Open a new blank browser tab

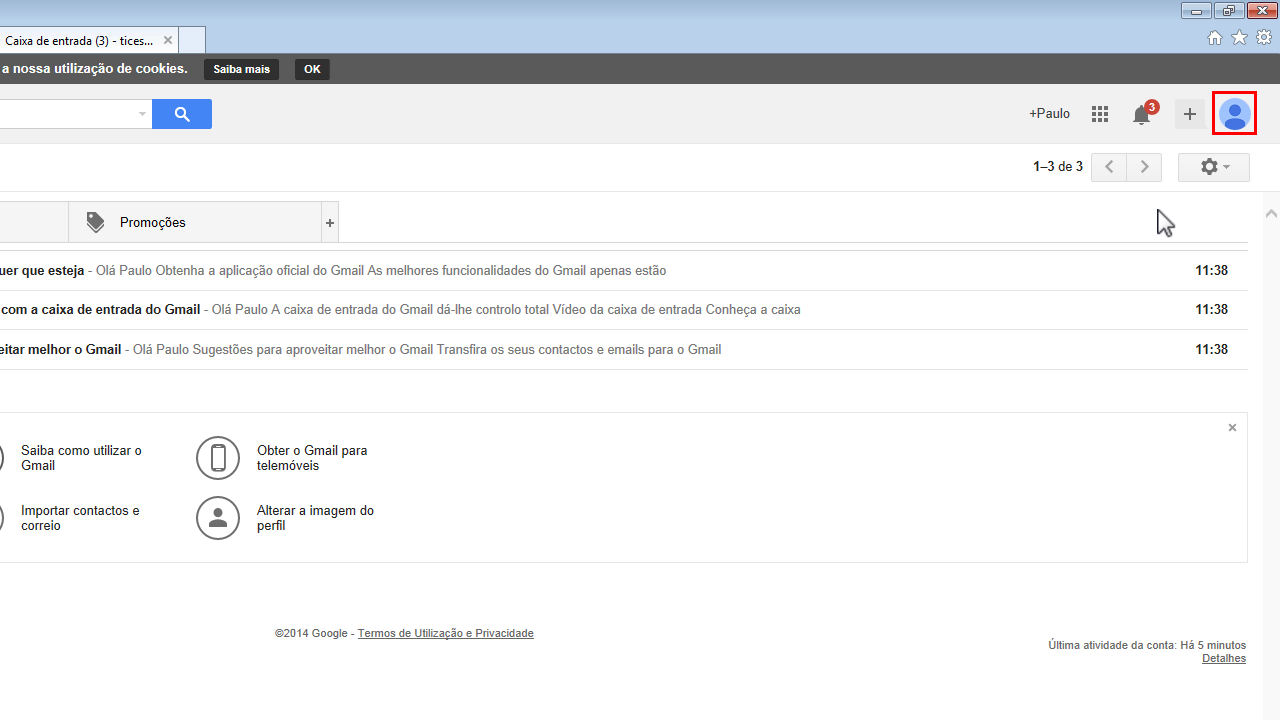click(192, 41)
